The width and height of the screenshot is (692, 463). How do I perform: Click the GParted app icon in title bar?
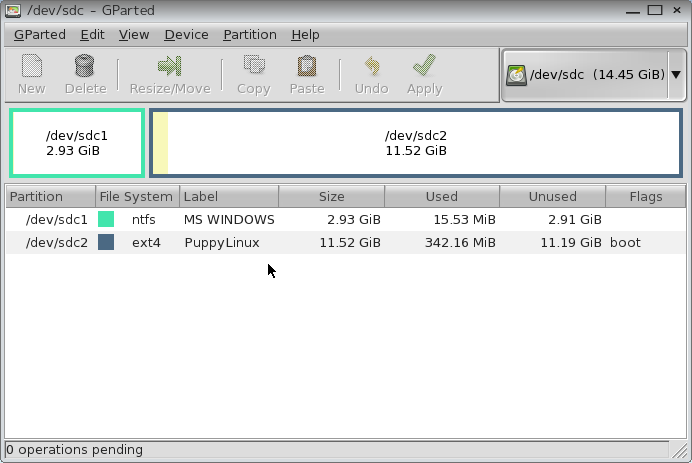(13, 10)
